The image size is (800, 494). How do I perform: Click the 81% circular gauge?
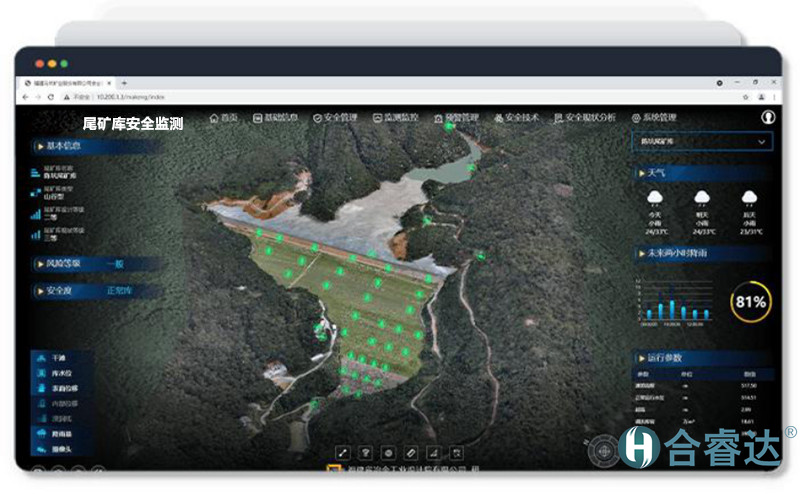(750, 301)
